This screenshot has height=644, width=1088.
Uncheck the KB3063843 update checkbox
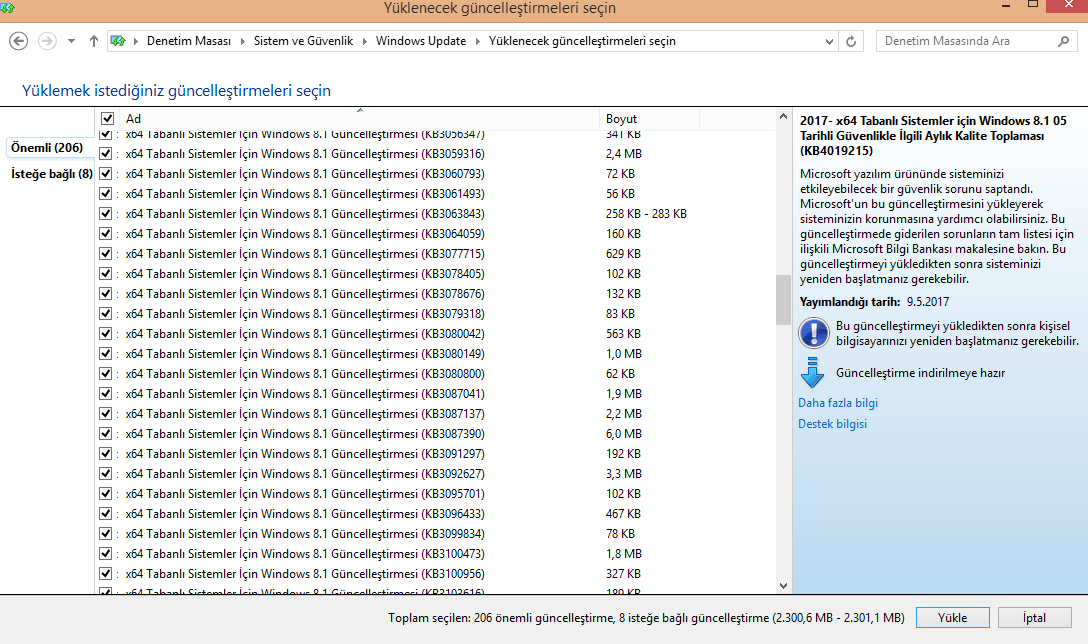point(105,214)
